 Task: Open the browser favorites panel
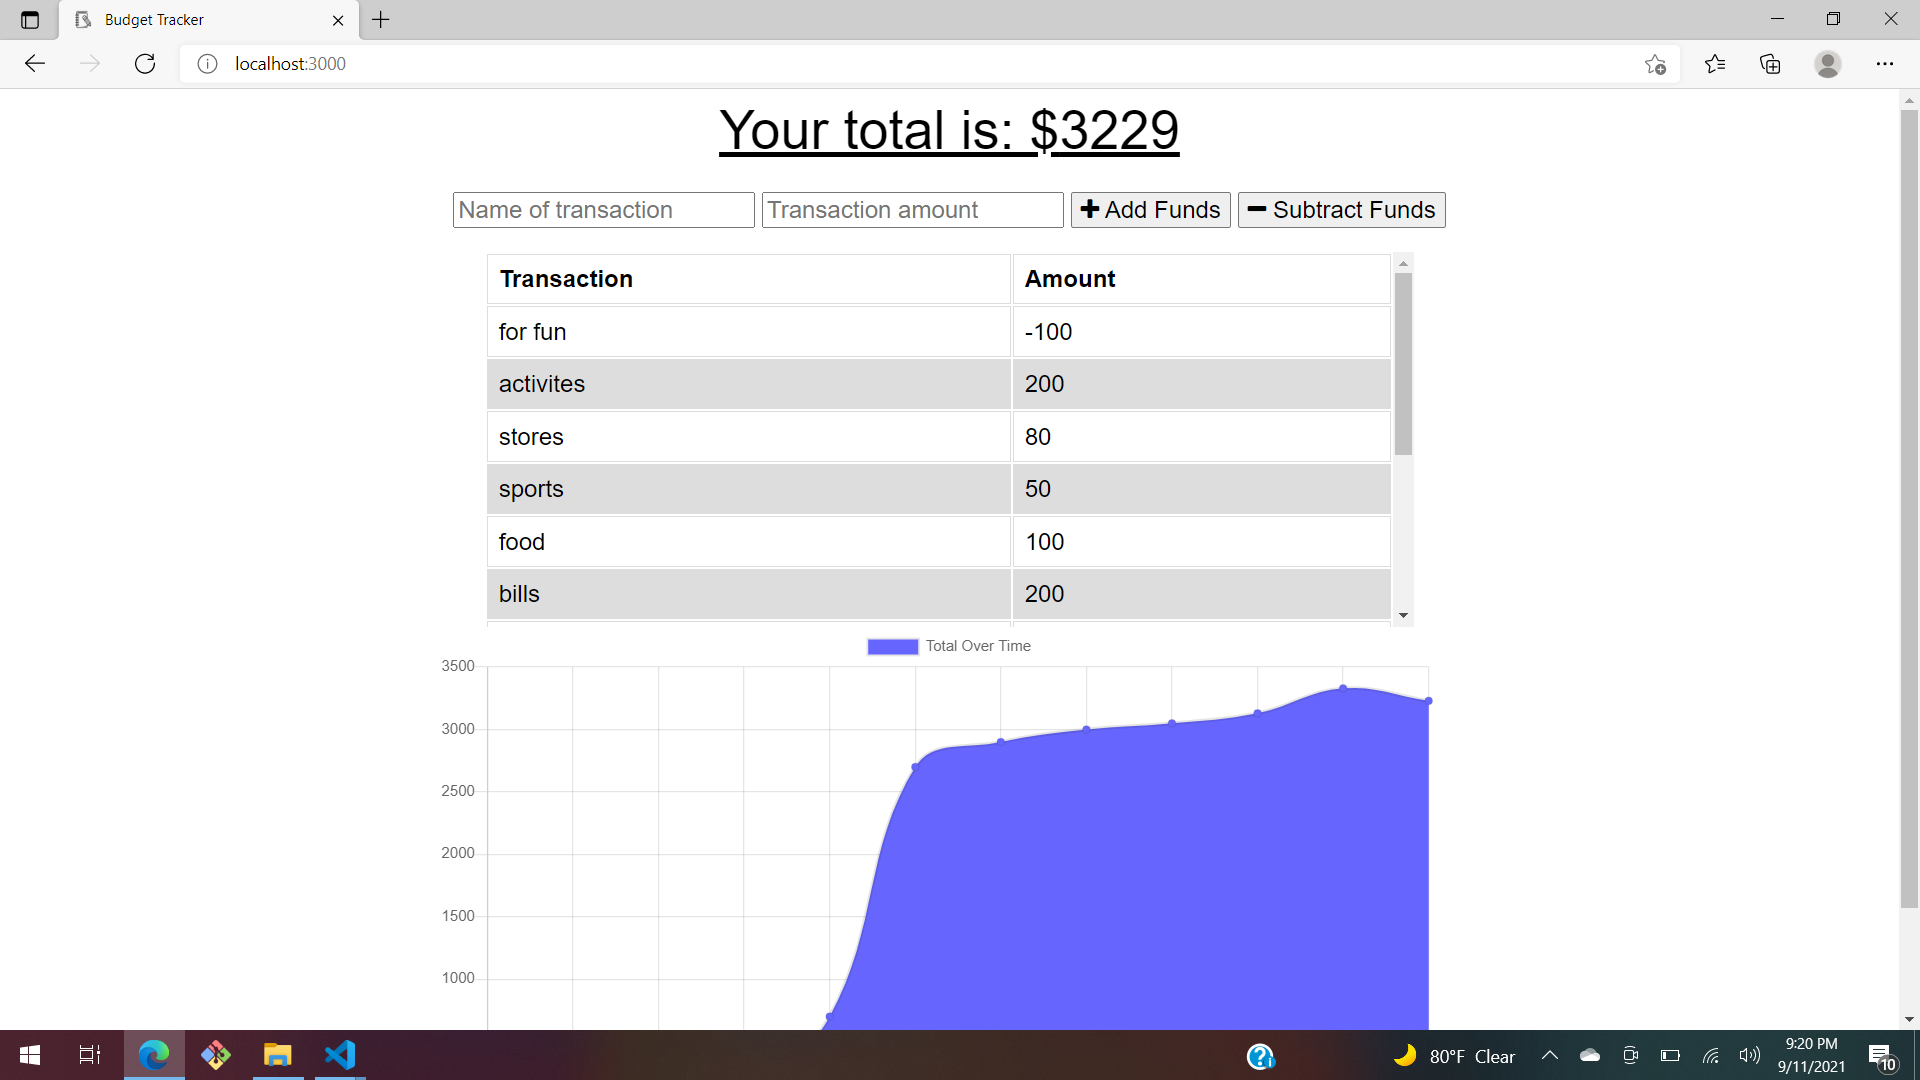(x=1714, y=63)
